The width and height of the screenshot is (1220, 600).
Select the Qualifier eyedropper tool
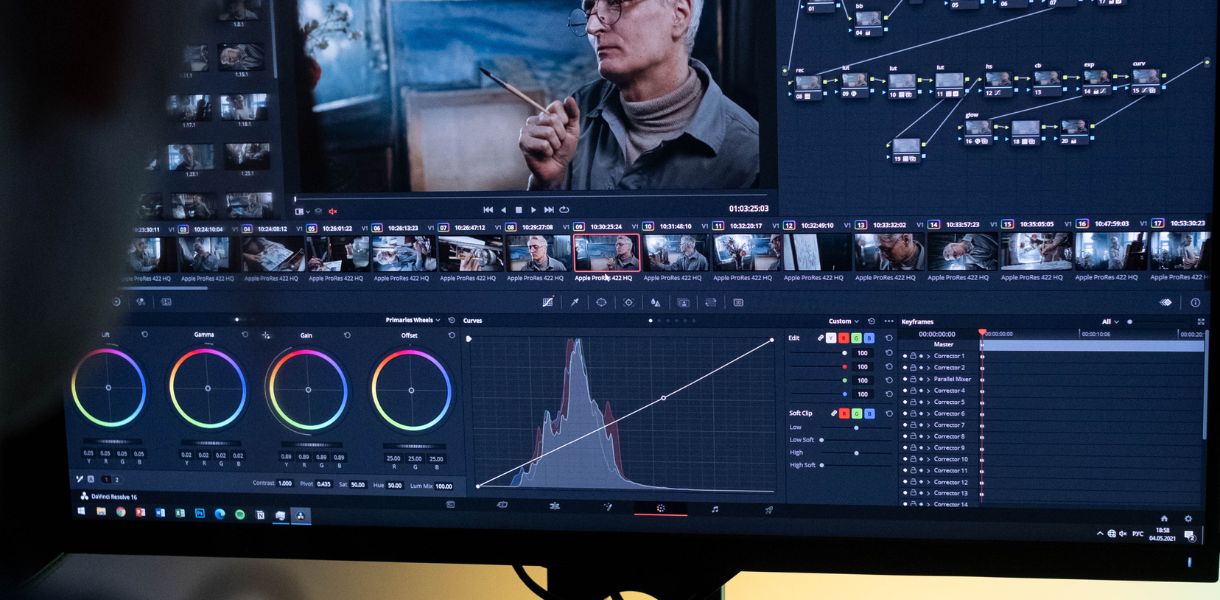pos(575,301)
